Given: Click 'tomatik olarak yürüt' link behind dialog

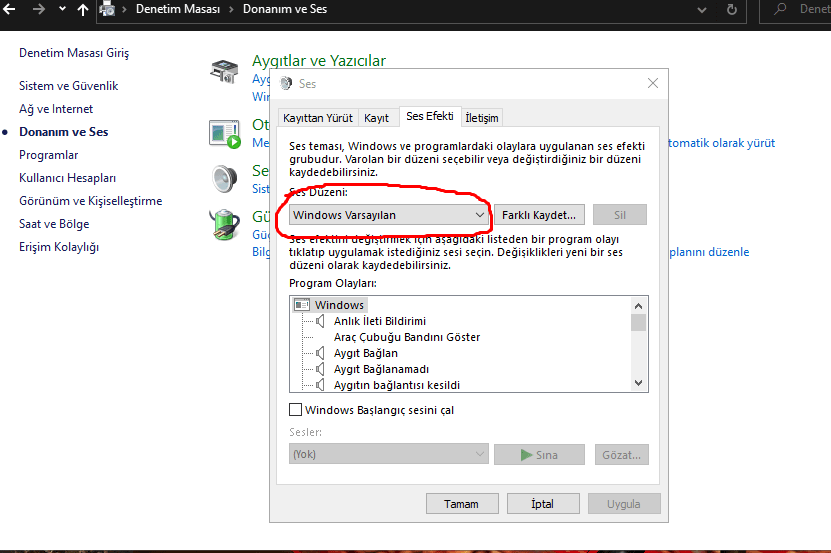Looking at the screenshot, I should pos(722,143).
